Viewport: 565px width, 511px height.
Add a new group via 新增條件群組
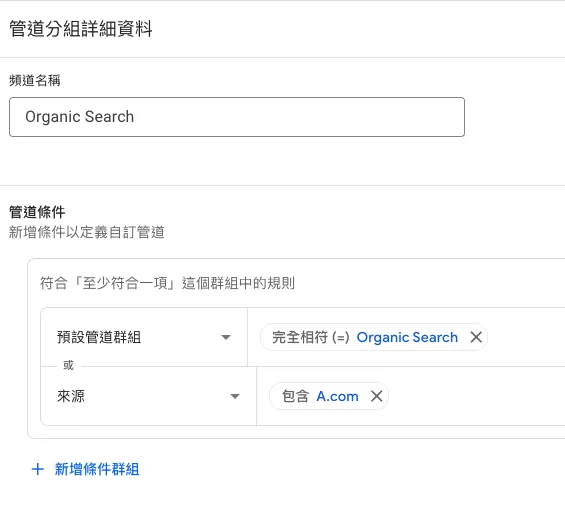pos(97,469)
